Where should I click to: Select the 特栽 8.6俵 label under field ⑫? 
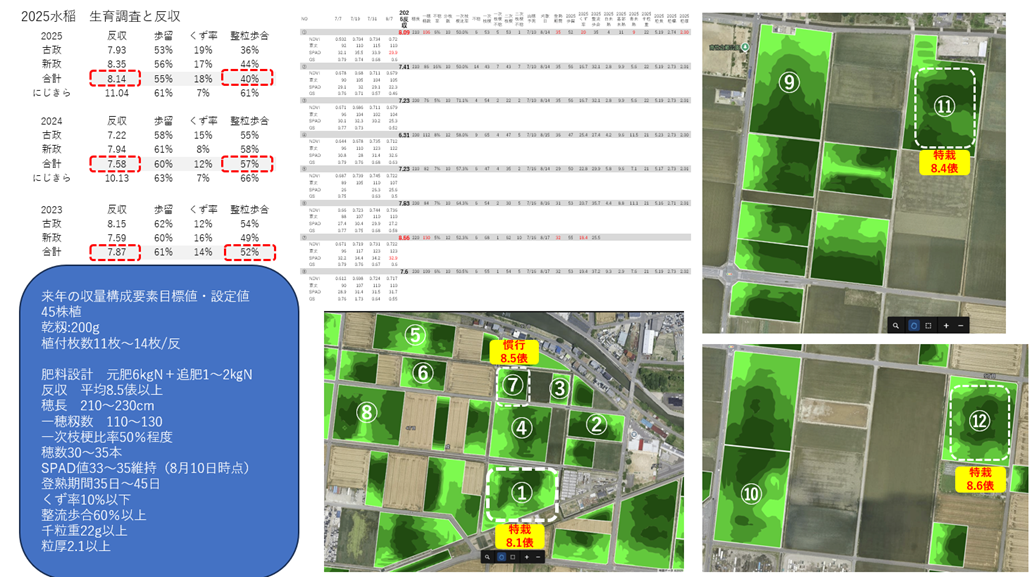[980, 479]
